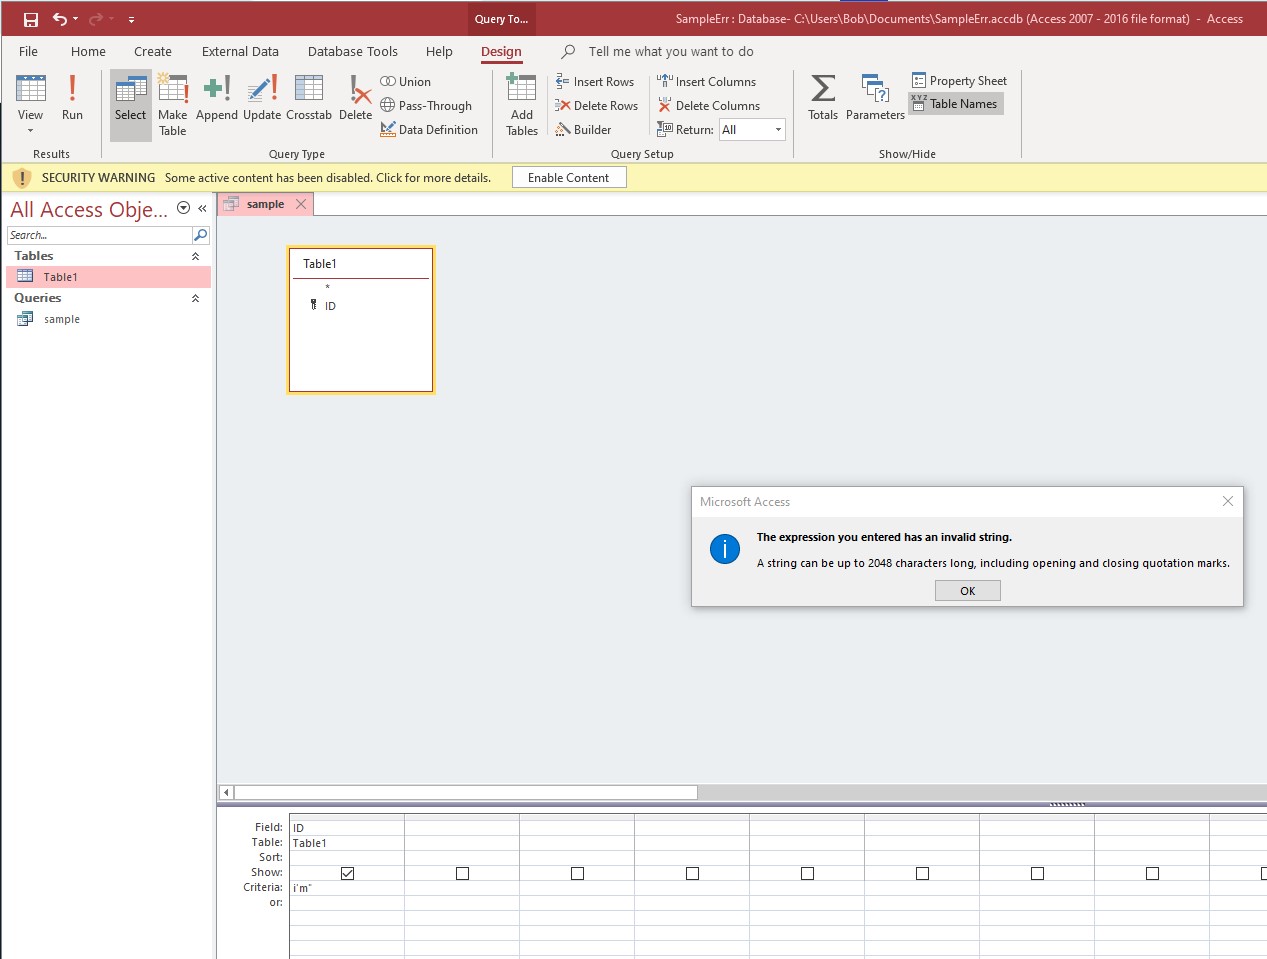Click Delete Columns
The height and width of the screenshot is (959, 1267).
click(x=709, y=106)
